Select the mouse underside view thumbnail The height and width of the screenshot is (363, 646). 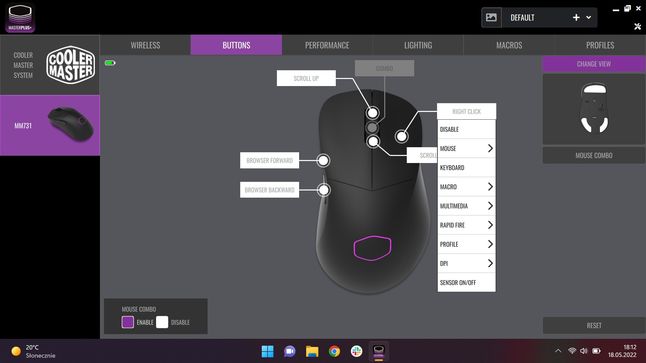coord(594,109)
